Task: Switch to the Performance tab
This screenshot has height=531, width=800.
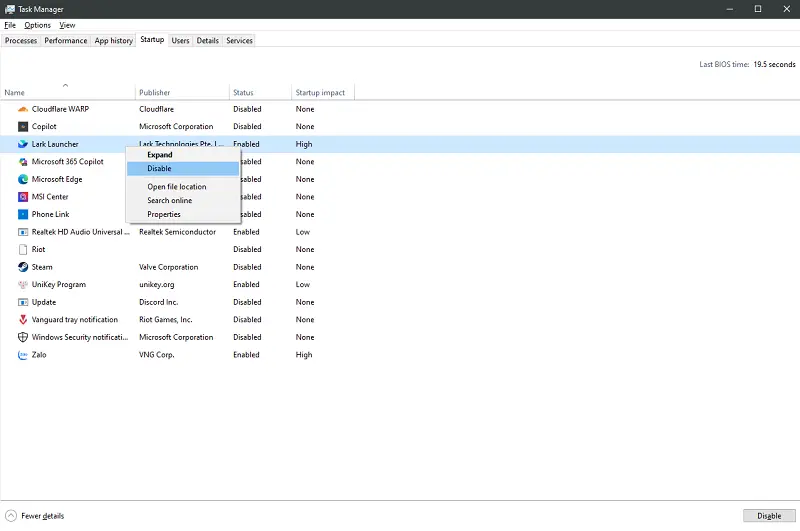Action: 66,40
